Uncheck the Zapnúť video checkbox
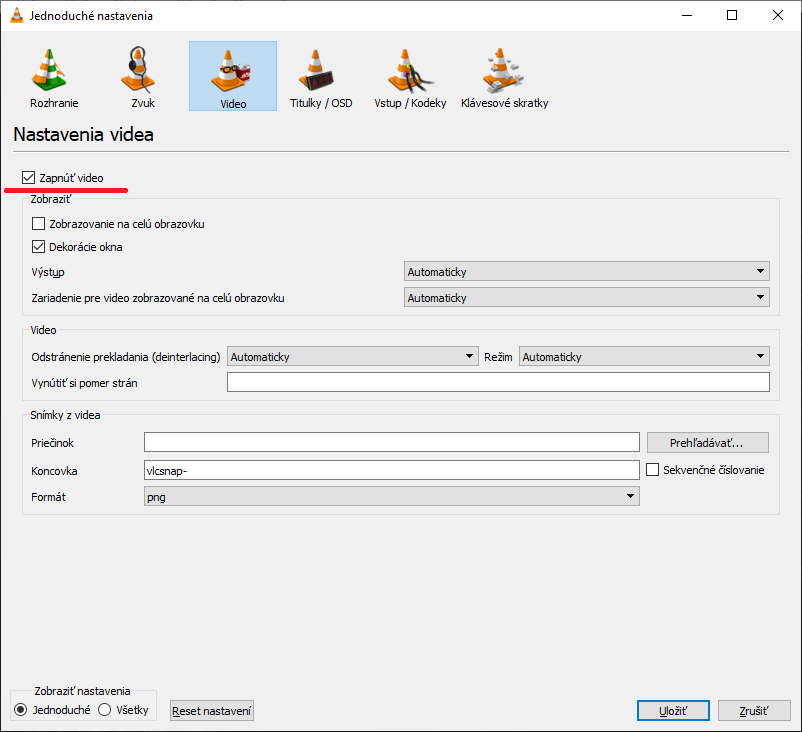This screenshot has width=802, height=732. (28, 178)
